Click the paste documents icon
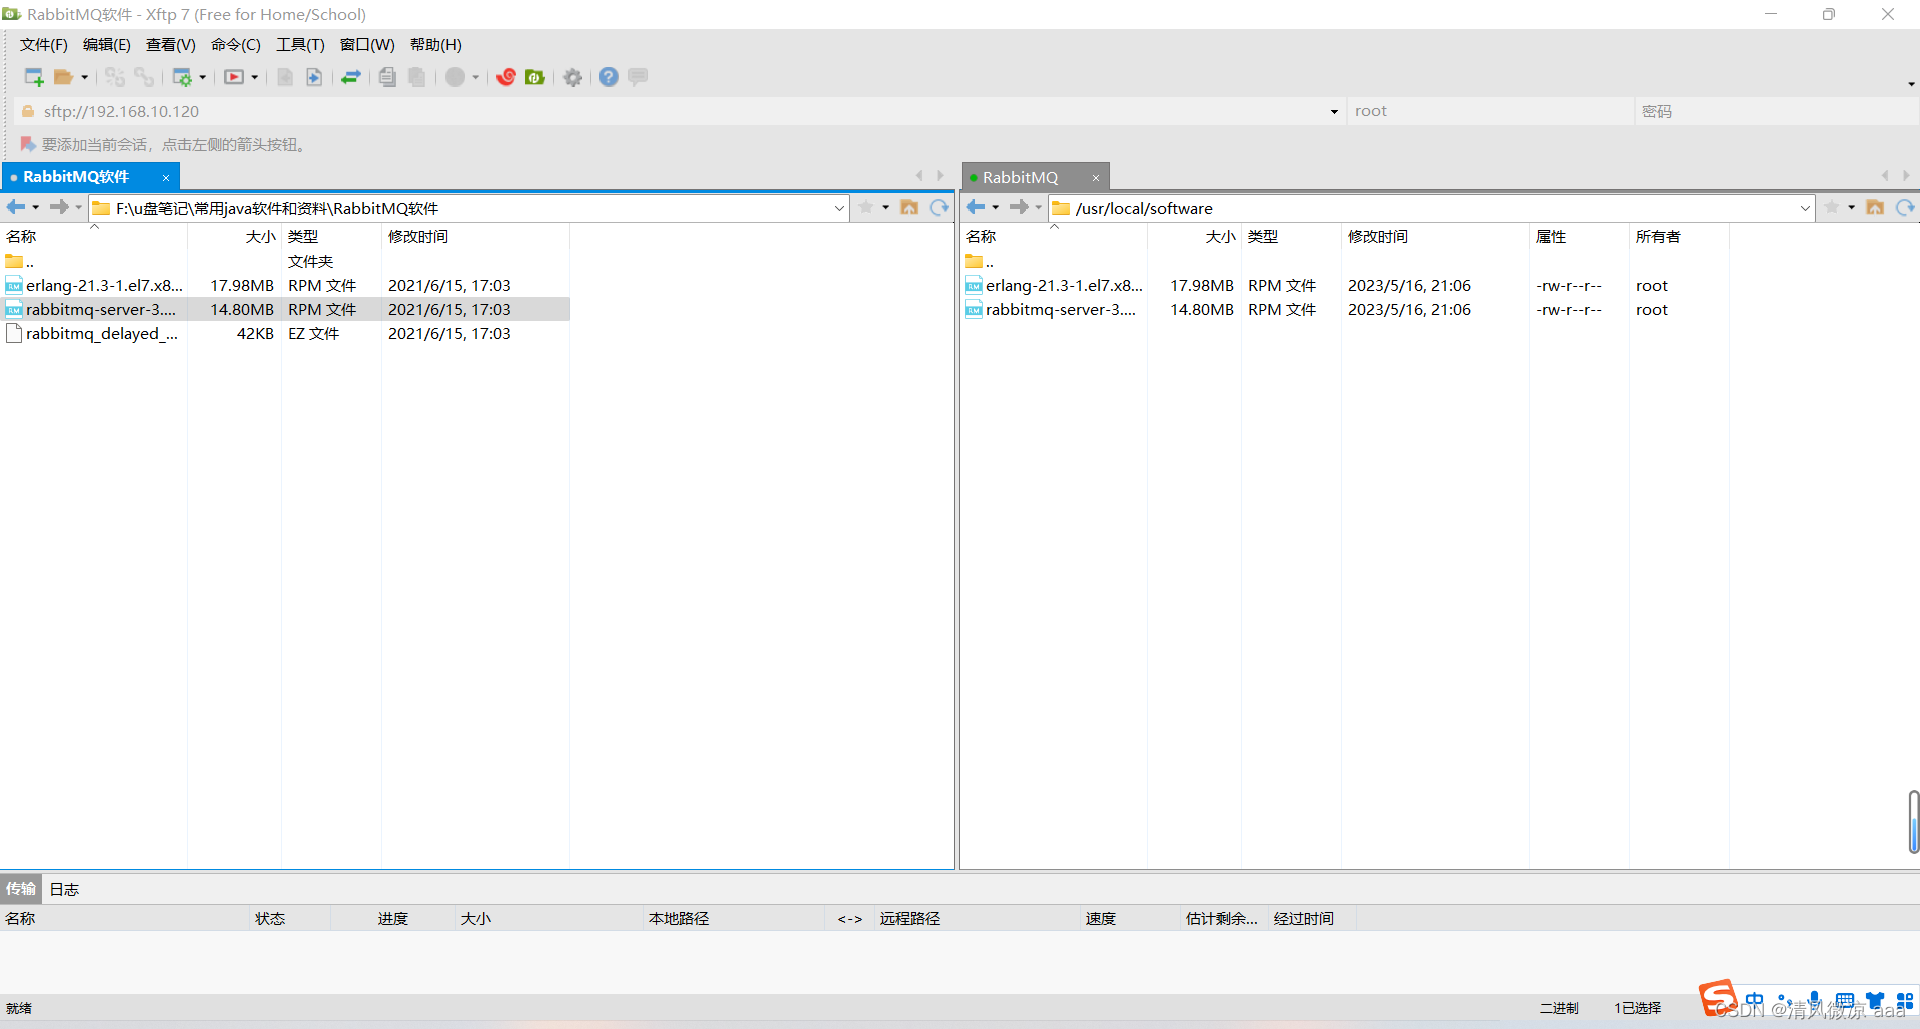The height and width of the screenshot is (1029, 1920). [417, 77]
